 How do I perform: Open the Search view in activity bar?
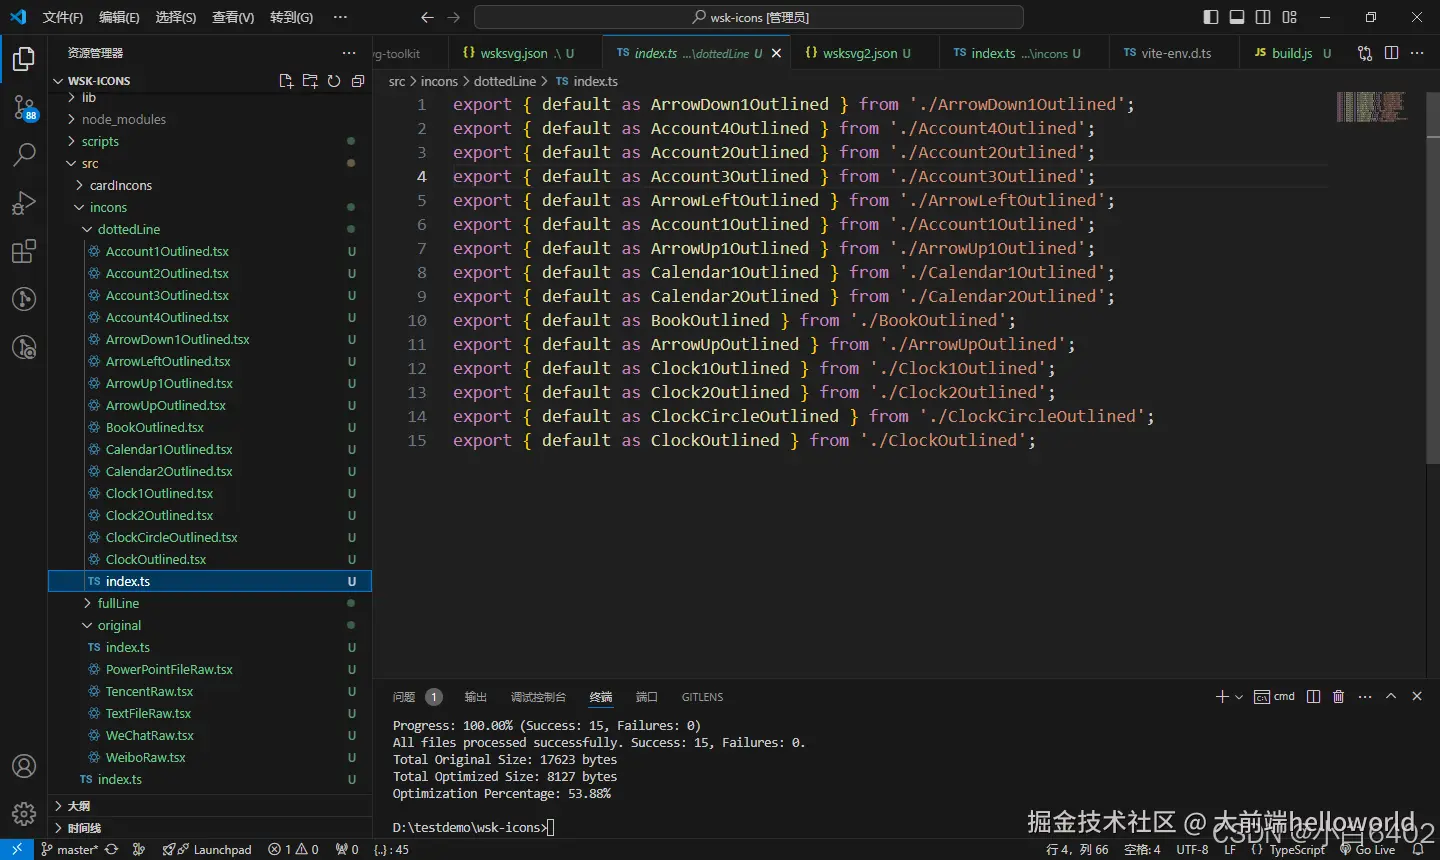click(x=24, y=155)
